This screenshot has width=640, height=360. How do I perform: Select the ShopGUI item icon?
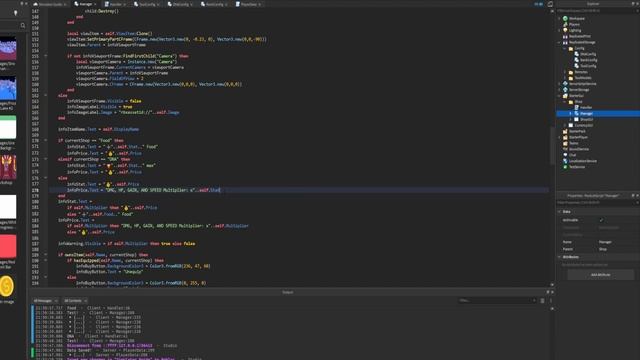click(x=577, y=119)
